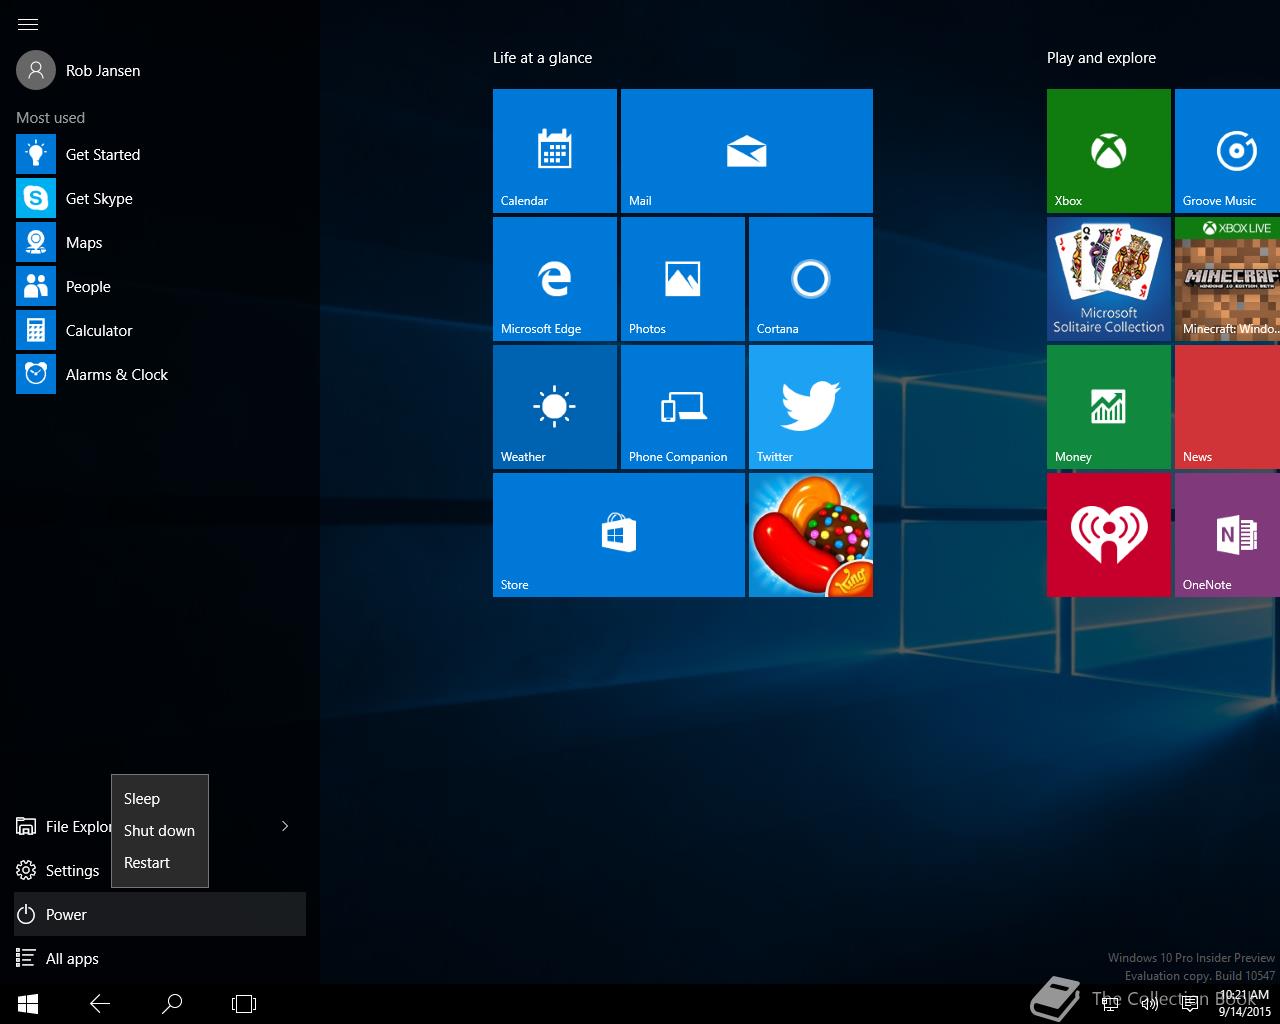The height and width of the screenshot is (1024, 1280).
Task: Click the Windows Start button
Action: (28, 1003)
